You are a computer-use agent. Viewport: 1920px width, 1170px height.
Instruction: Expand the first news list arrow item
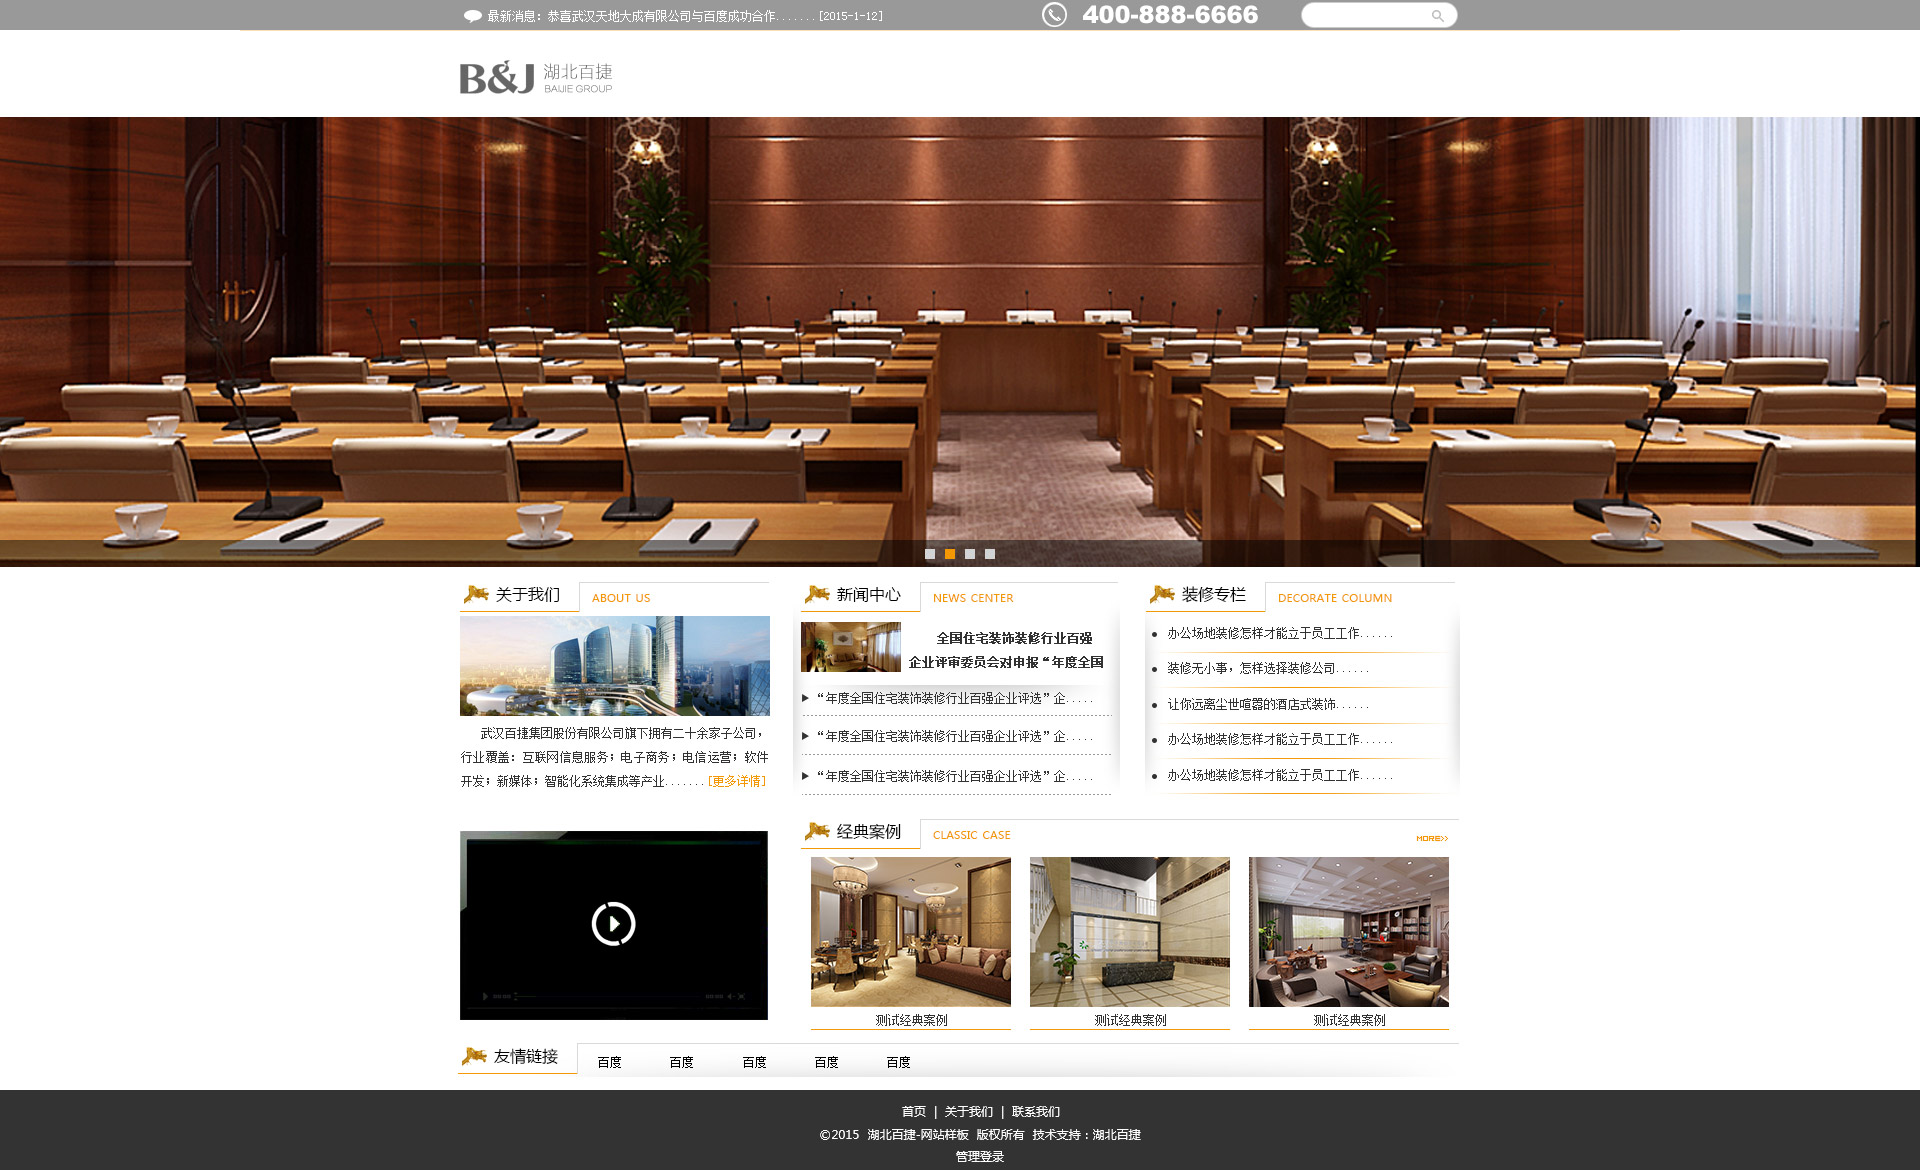tap(806, 698)
